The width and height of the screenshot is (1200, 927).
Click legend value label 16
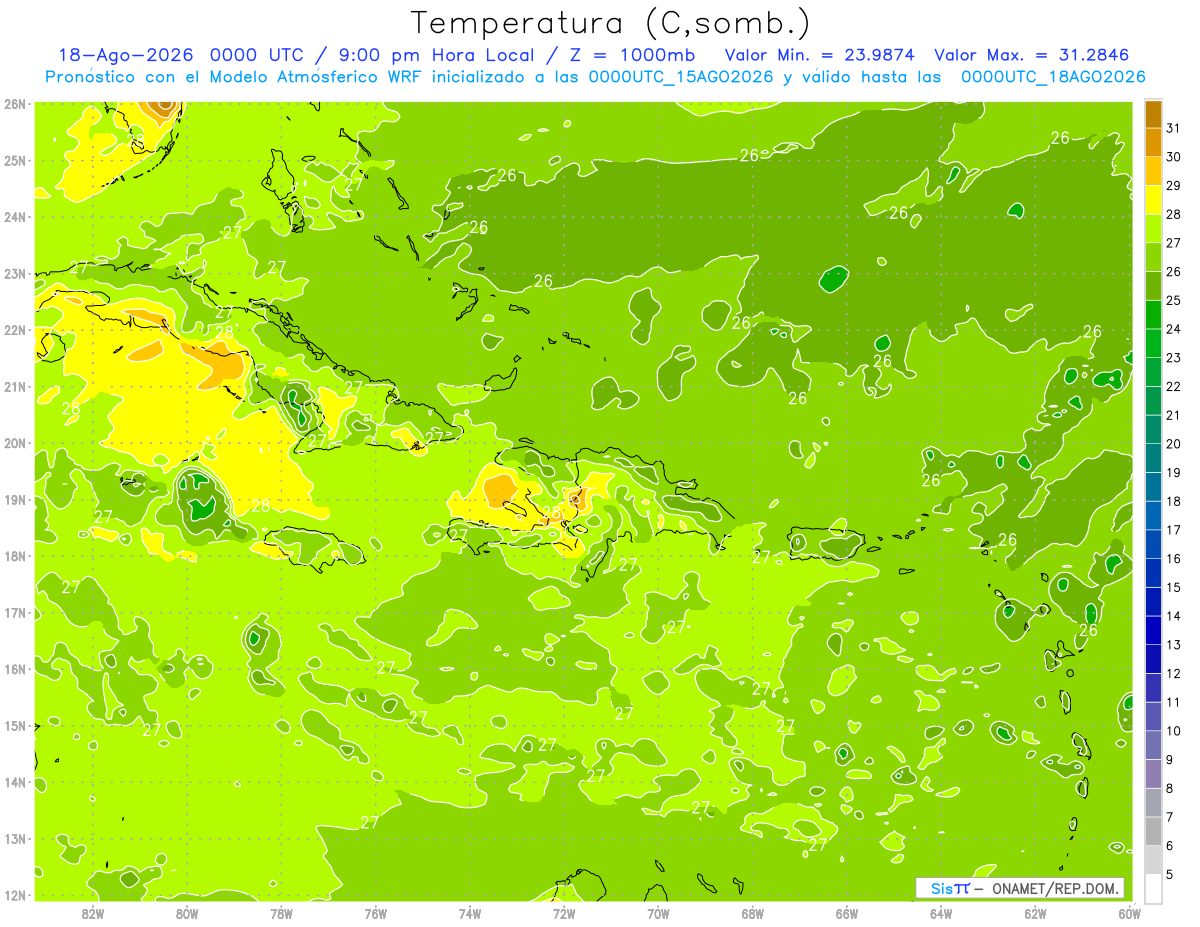pyautogui.click(x=1173, y=558)
